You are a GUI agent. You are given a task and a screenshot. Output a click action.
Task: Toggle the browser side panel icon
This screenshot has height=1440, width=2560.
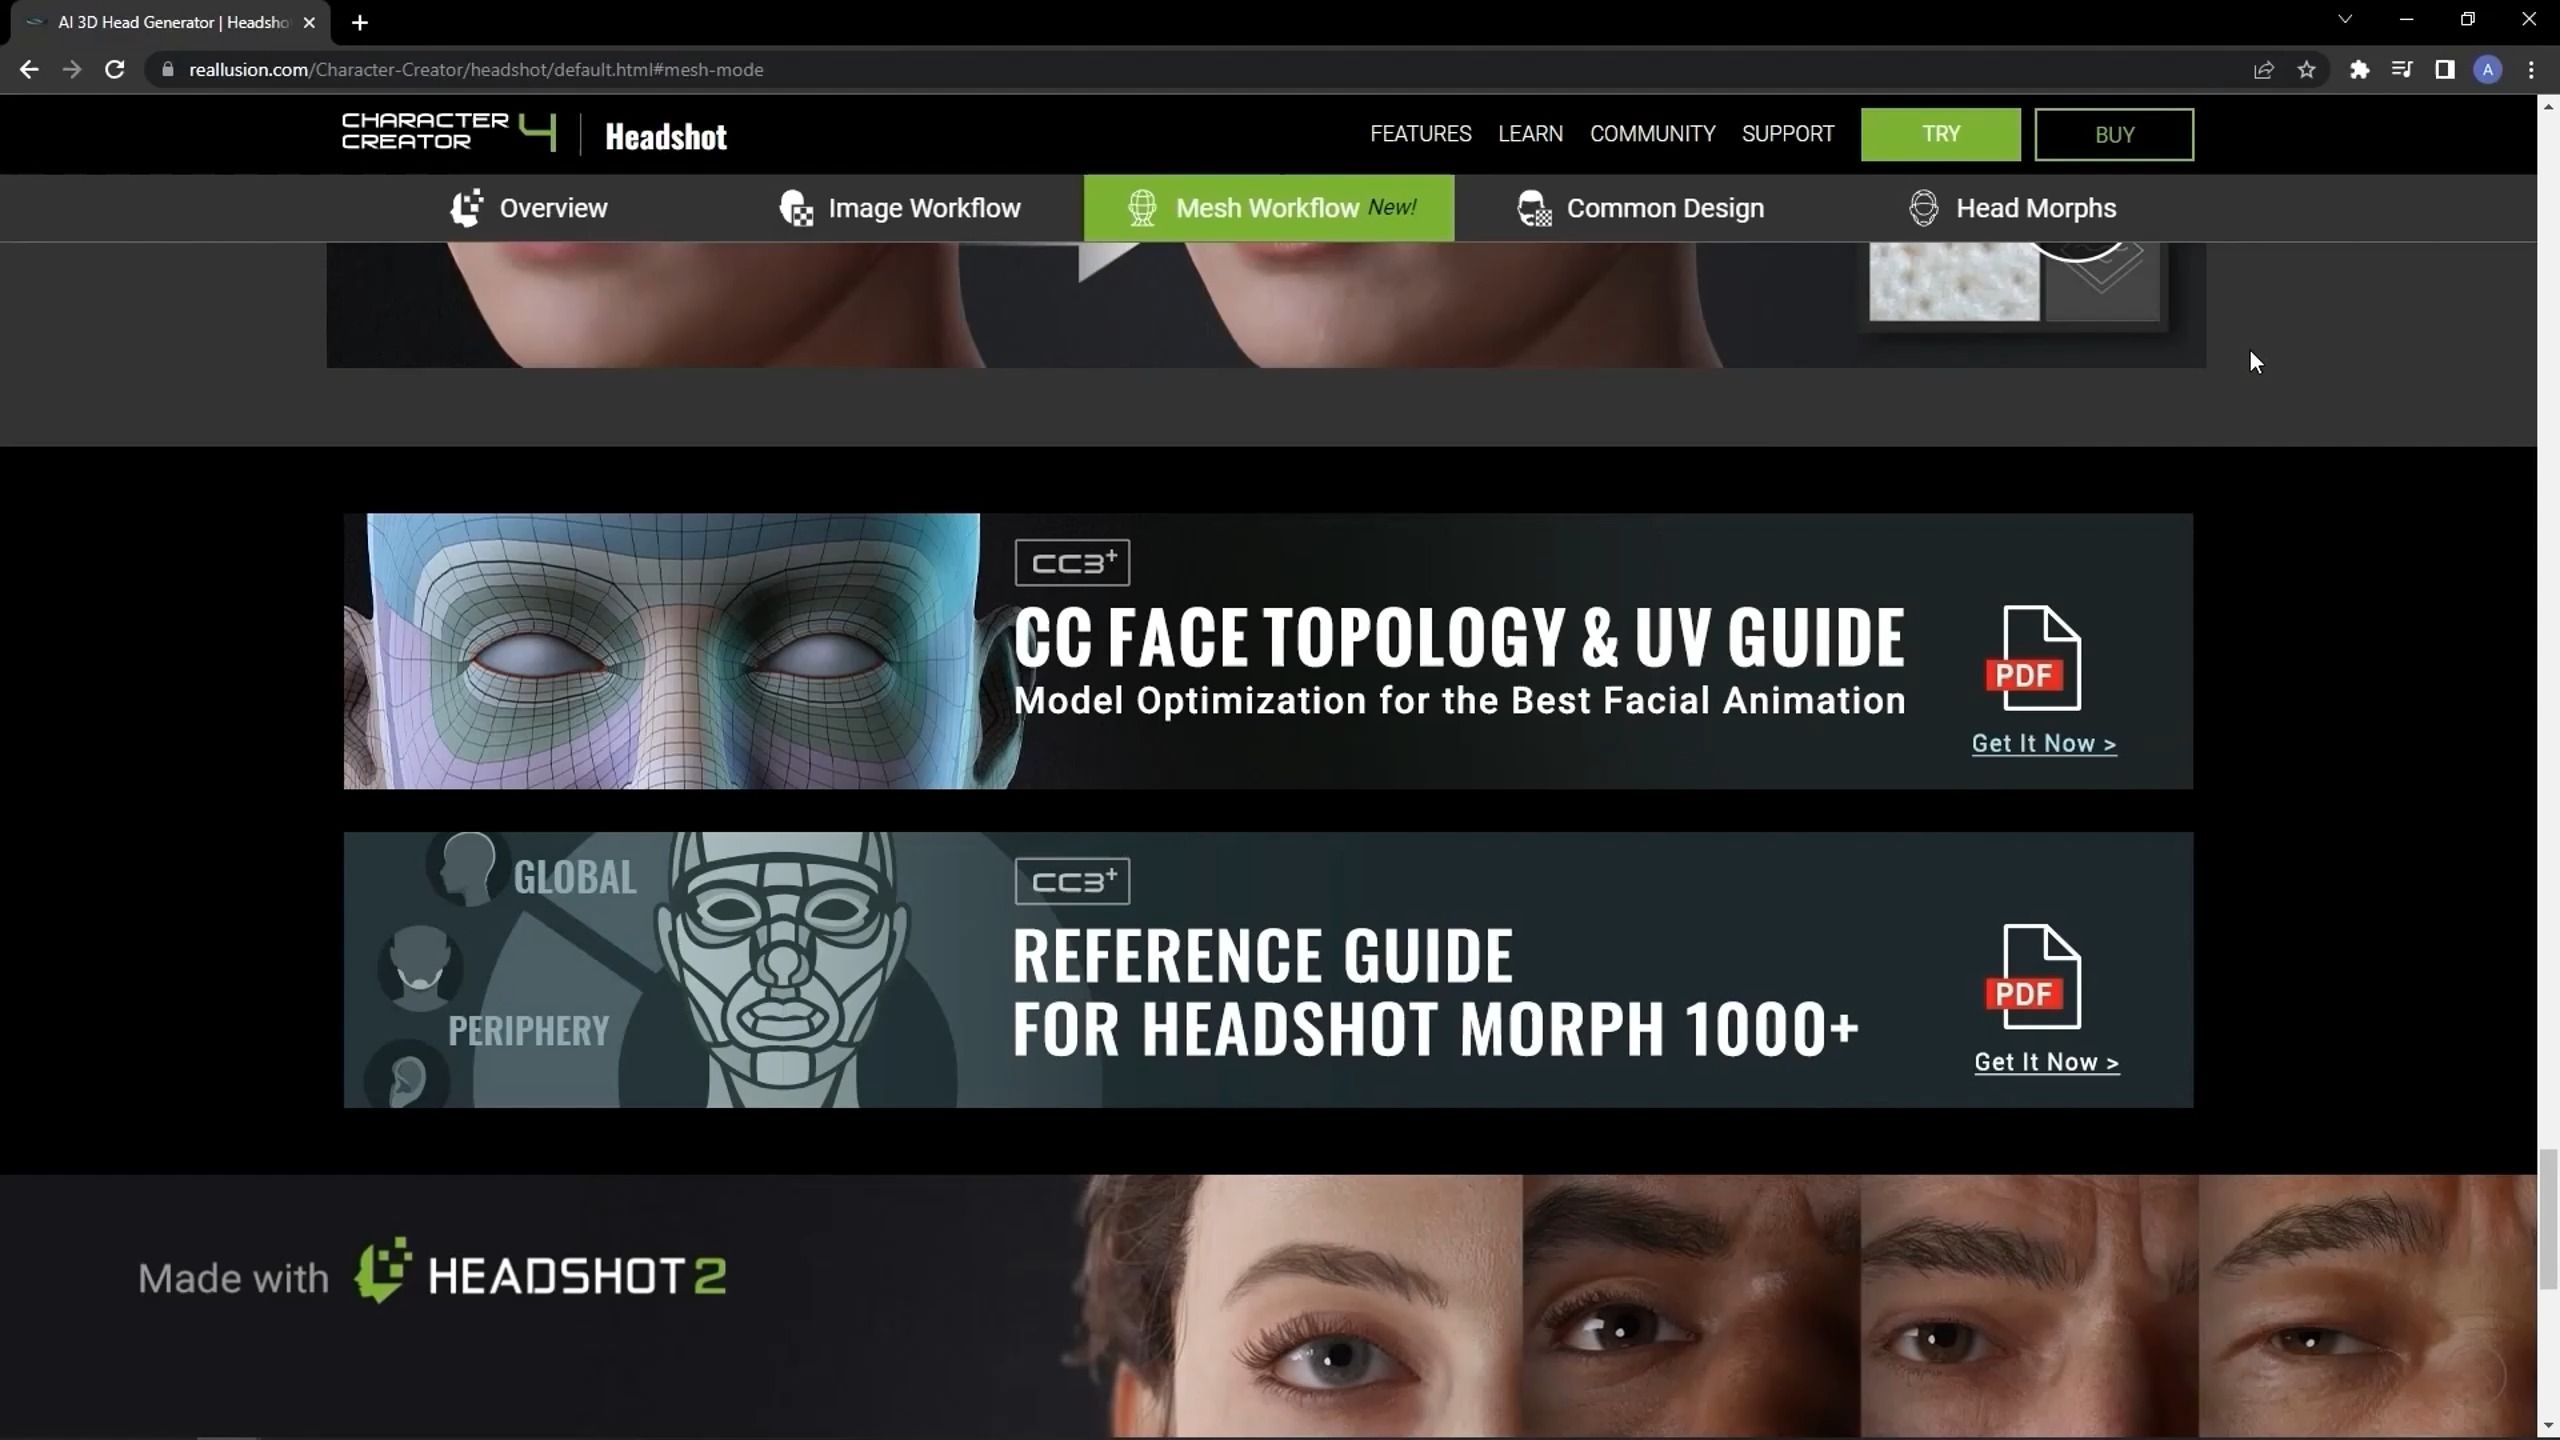[x=2444, y=70]
